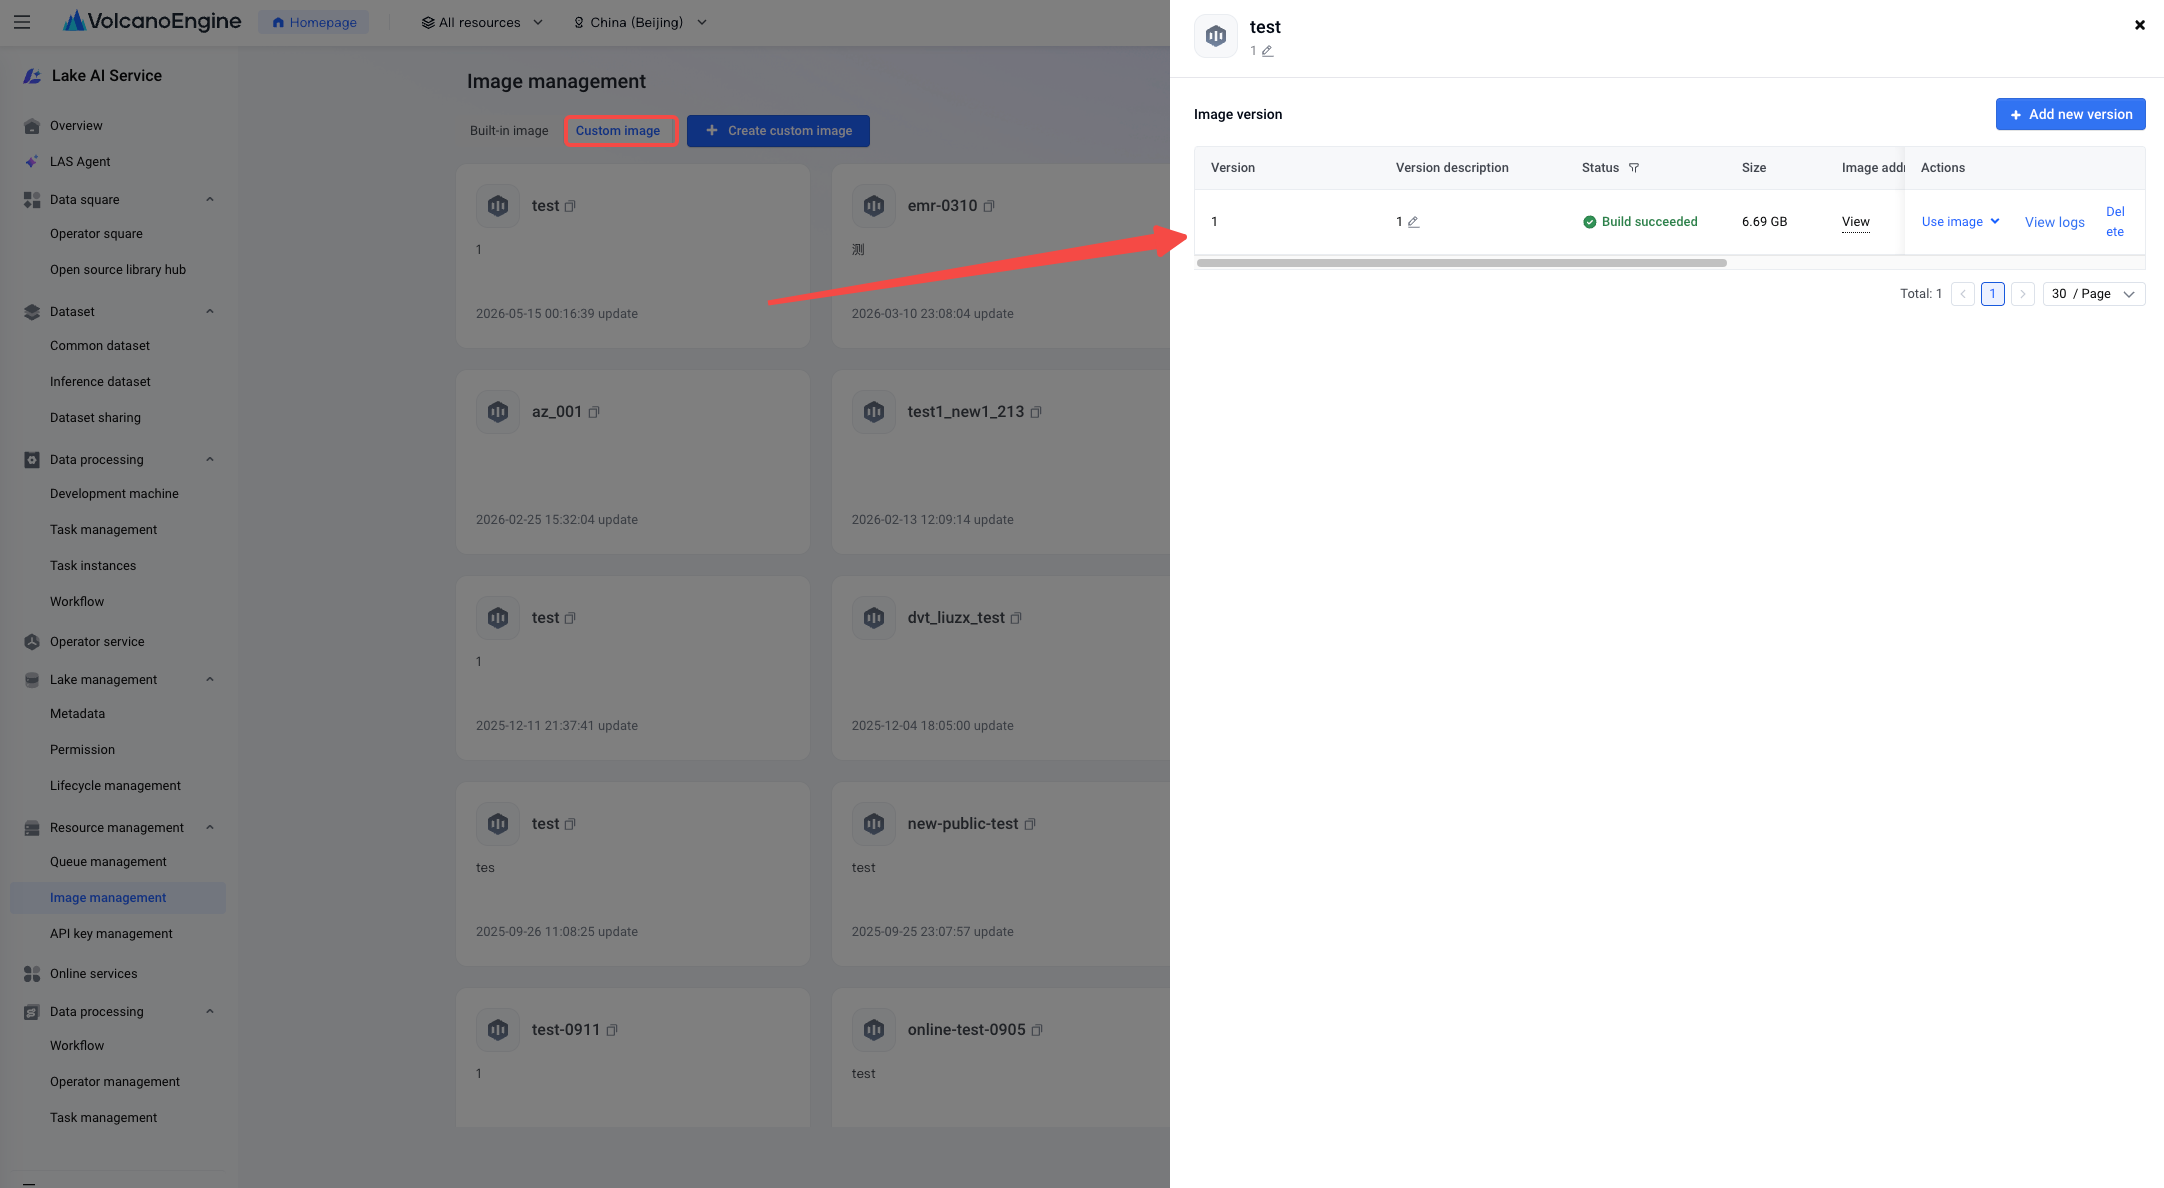
Task: Delete version 1 of the image
Action: pos(2115,222)
